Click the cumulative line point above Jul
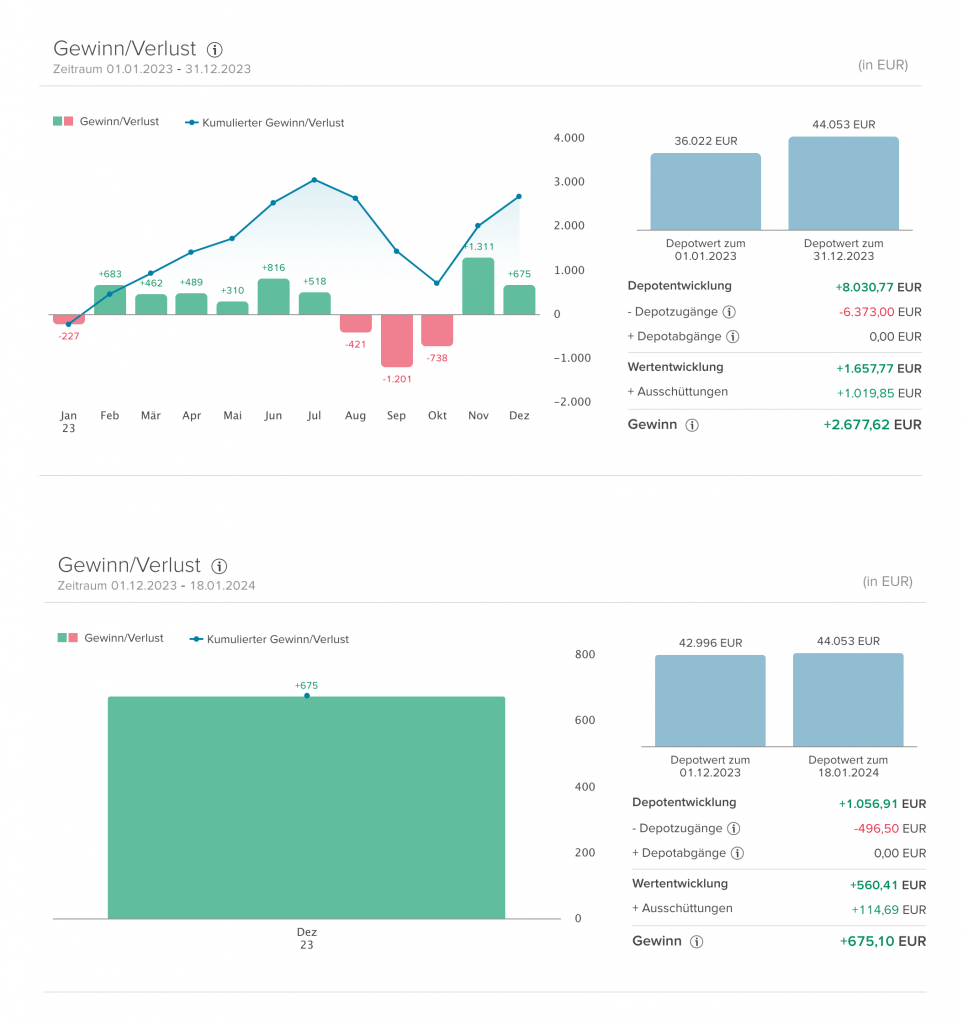 (x=314, y=180)
